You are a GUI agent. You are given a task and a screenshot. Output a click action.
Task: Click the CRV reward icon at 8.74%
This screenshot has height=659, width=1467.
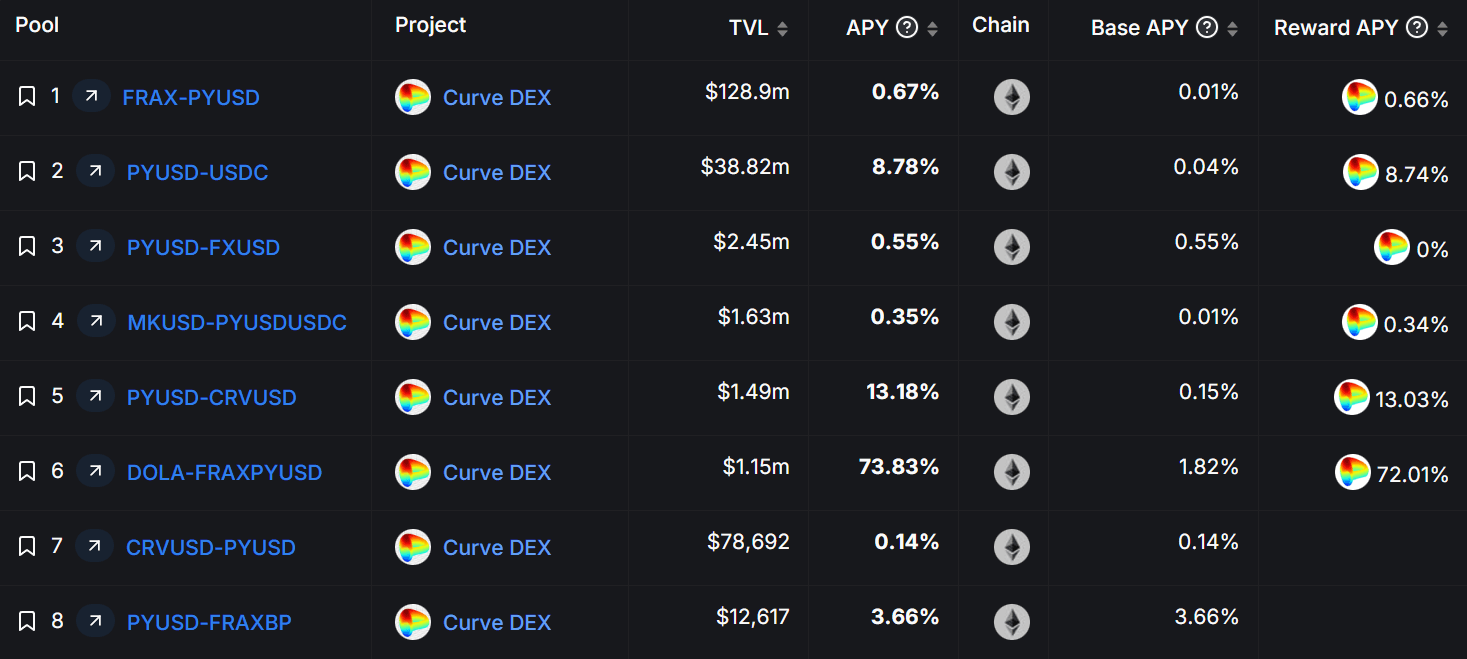(x=1360, y=172)
